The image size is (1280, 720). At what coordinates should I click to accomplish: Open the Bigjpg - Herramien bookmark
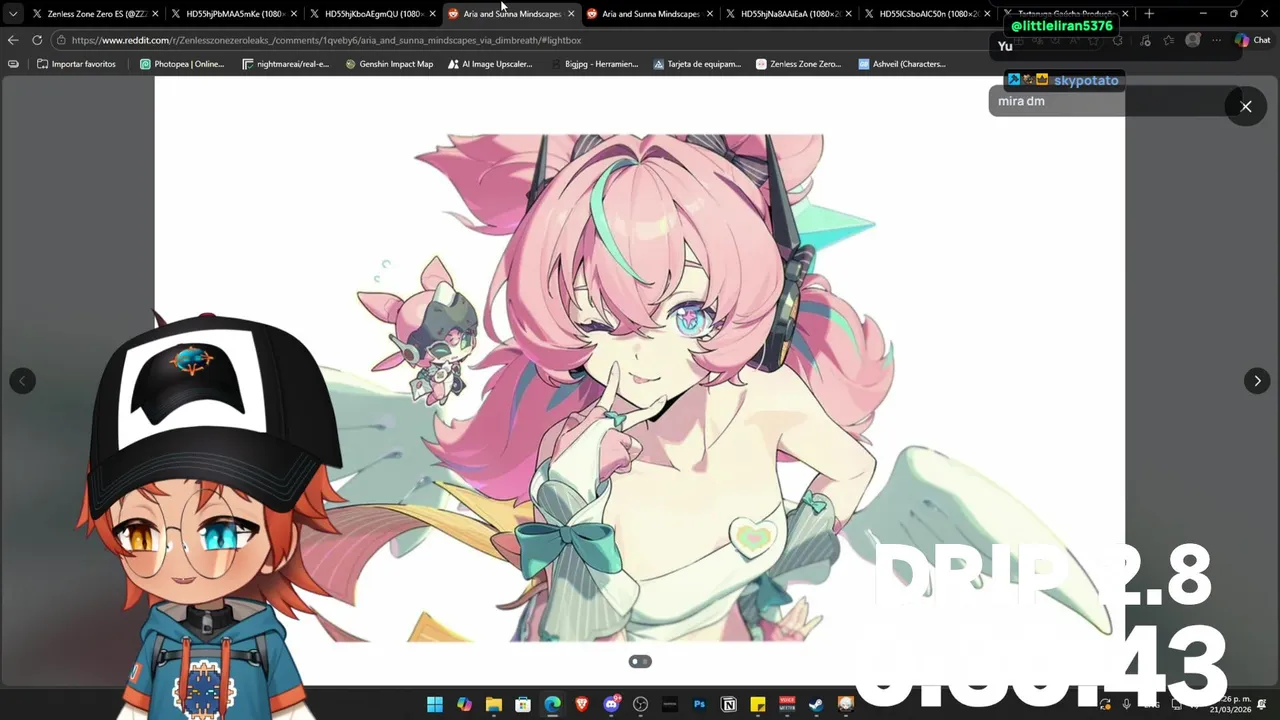point(594,64)
